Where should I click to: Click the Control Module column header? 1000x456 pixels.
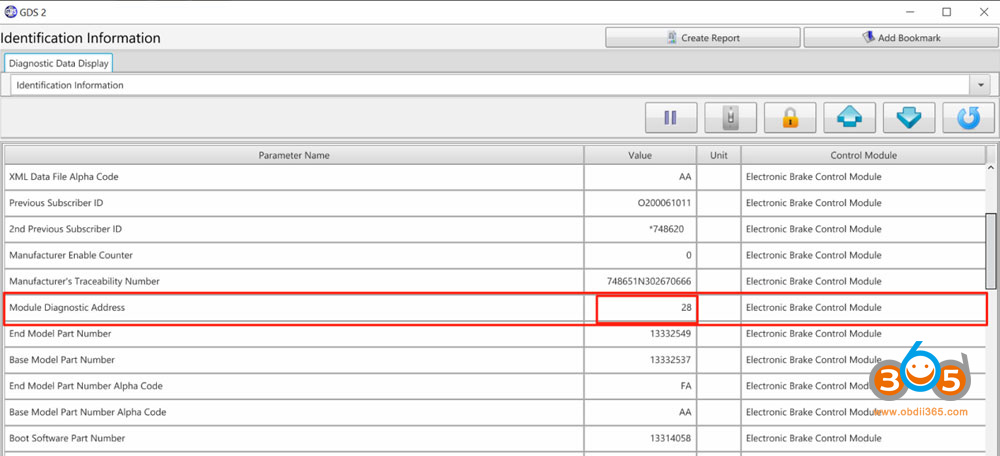click(x=863, y=155)
